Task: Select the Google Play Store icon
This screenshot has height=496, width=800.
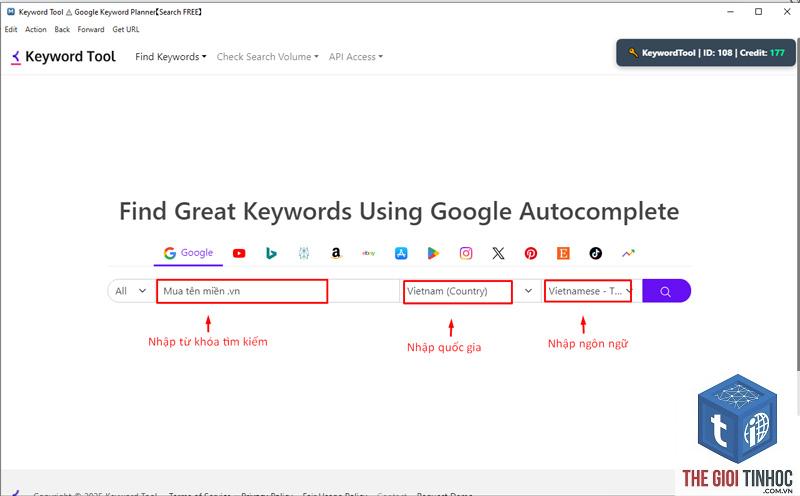Action: pyautogui.click(x=433, y=253)
